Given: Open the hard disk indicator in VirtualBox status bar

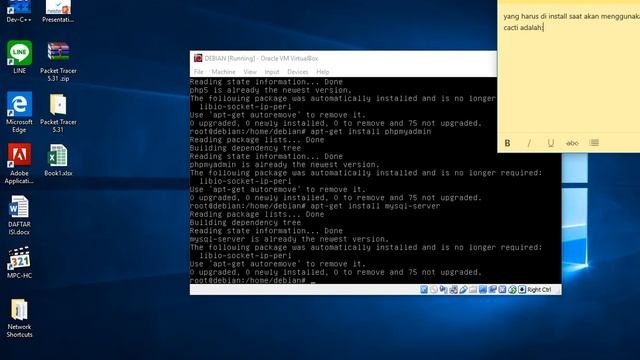Looking at the screenshot, I should pyautogui.click(x=424, y=289).
